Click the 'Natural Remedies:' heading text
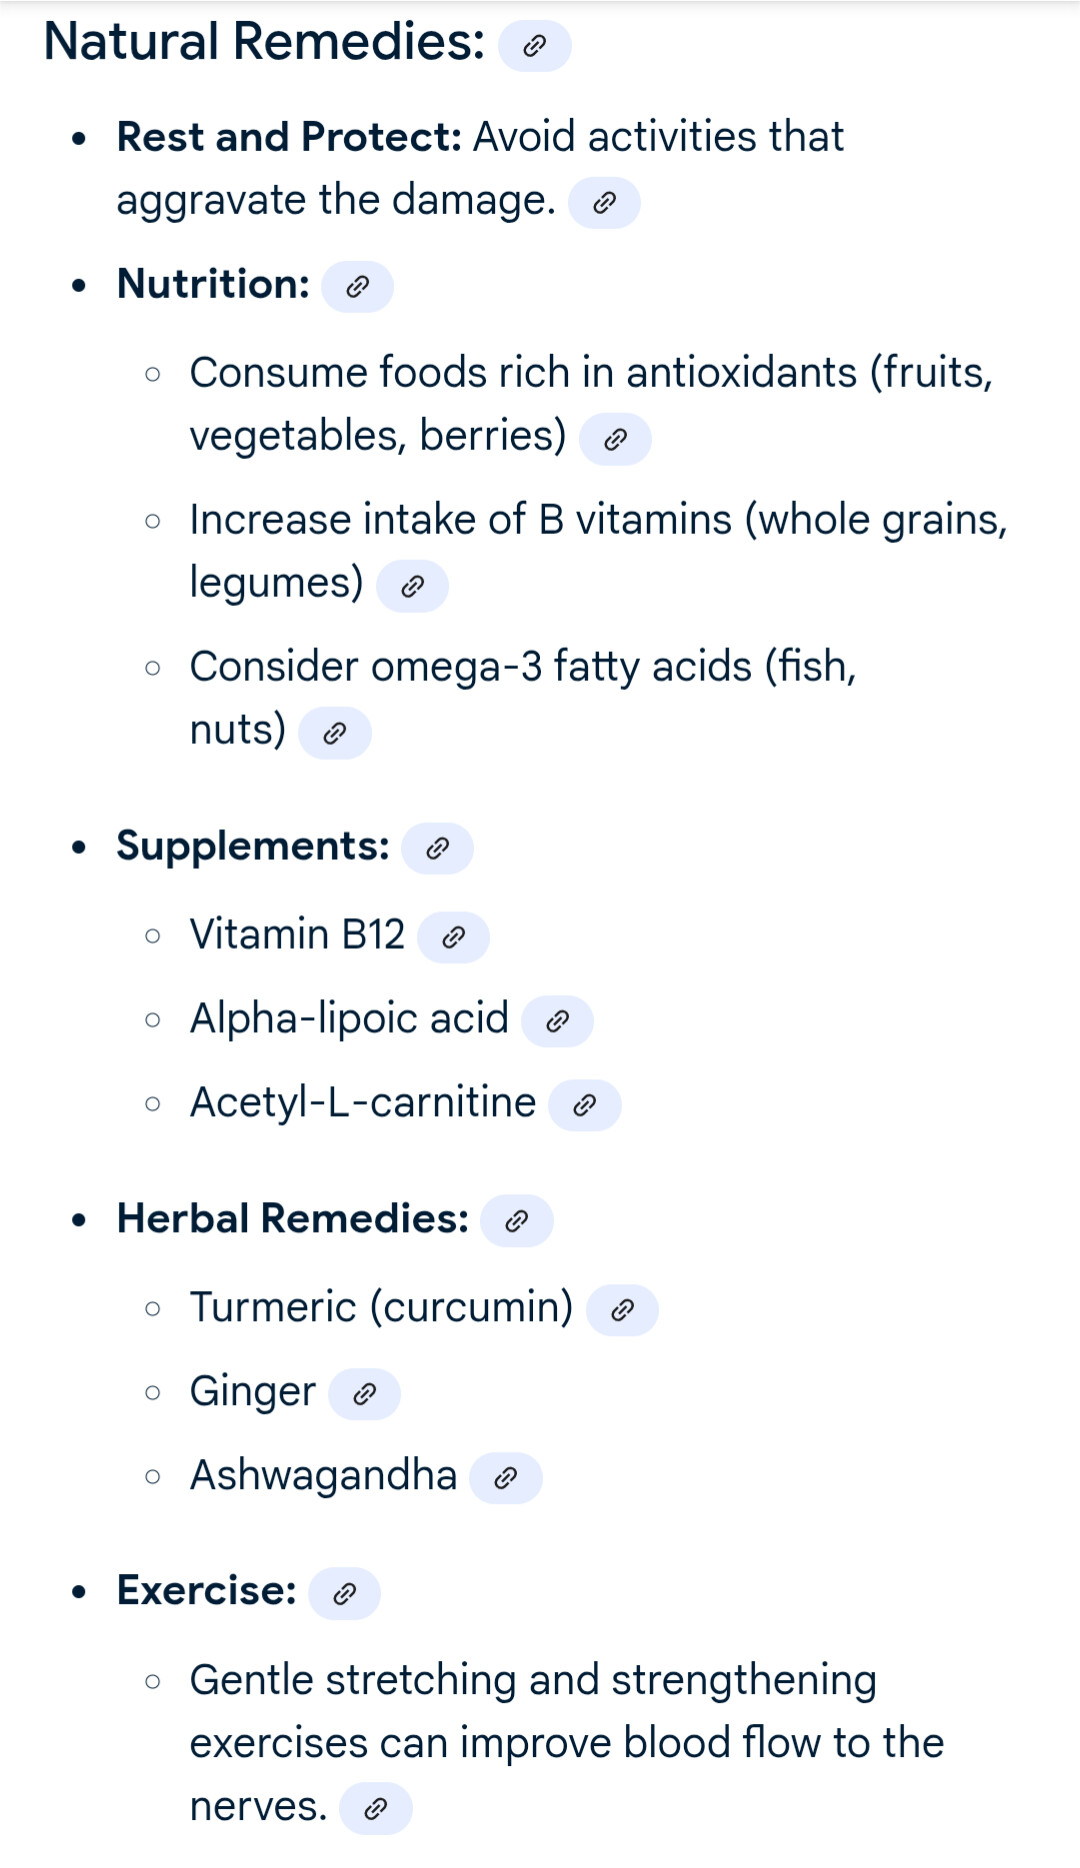The width and height of the screenshot is (1080, 1868). click(x=264, y=42)
